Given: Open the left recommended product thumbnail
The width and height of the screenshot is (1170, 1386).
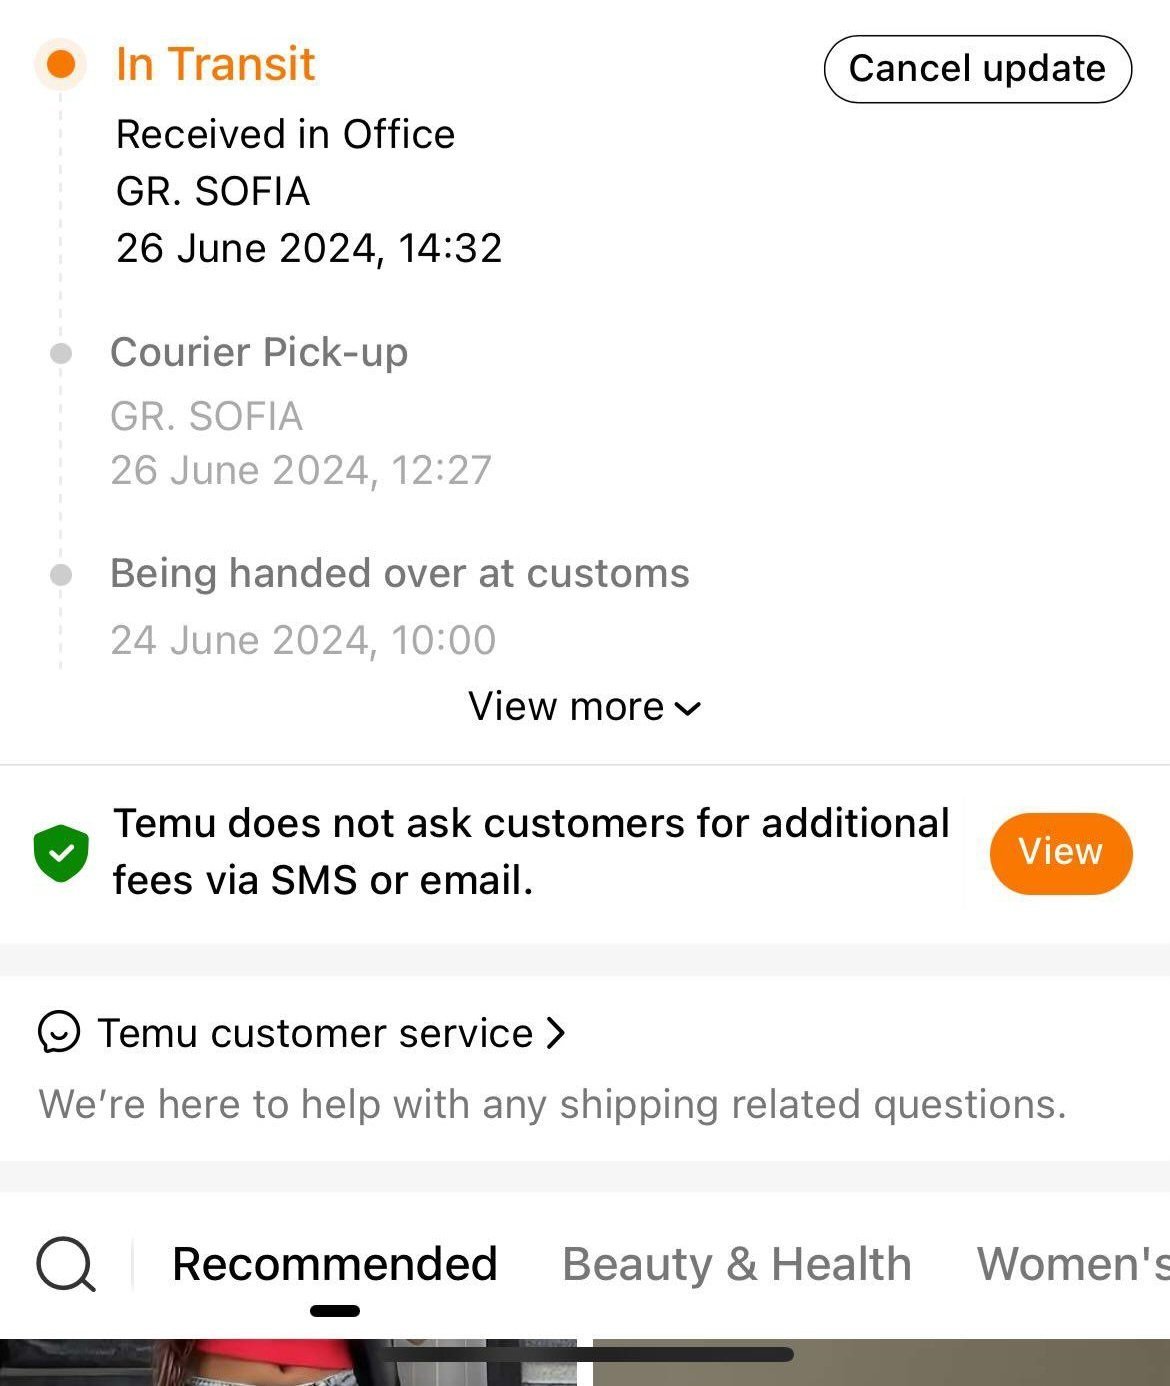Looking at the screenshot, I should (x=288, y=1364).
